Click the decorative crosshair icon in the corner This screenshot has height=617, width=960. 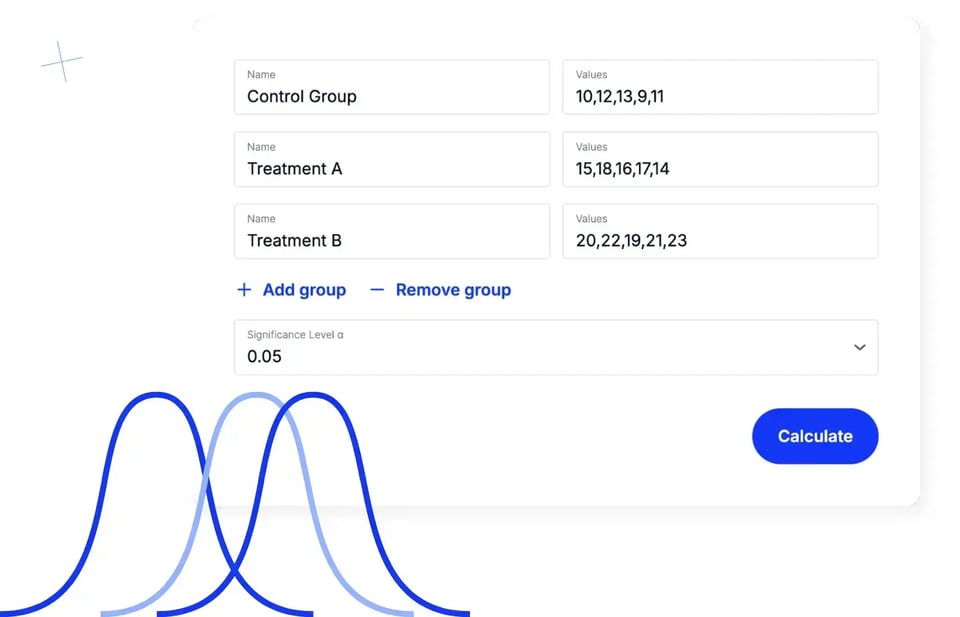click(62, 62)
